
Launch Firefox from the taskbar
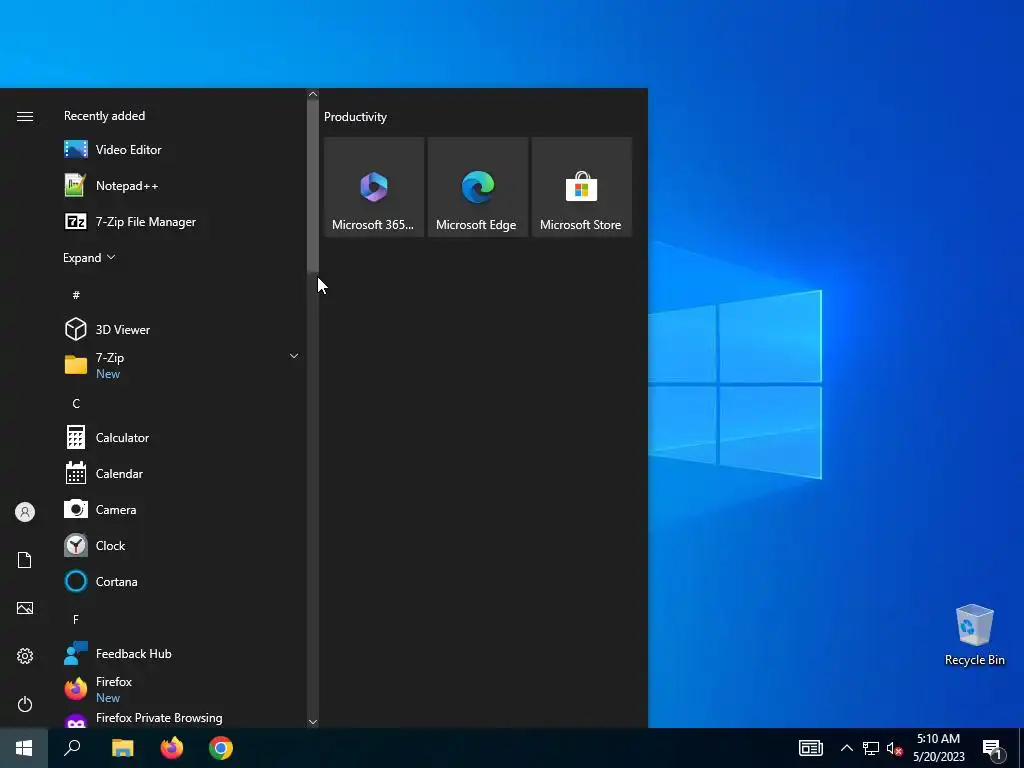pos(172,748)
